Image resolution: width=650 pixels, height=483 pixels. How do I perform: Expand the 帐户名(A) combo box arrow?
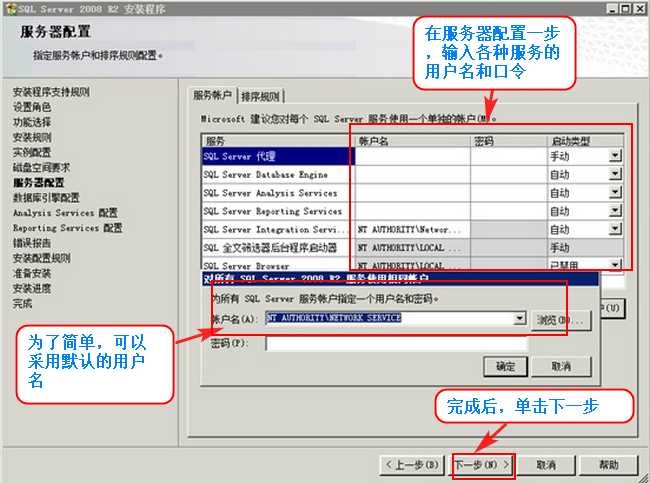click(520, 318)
